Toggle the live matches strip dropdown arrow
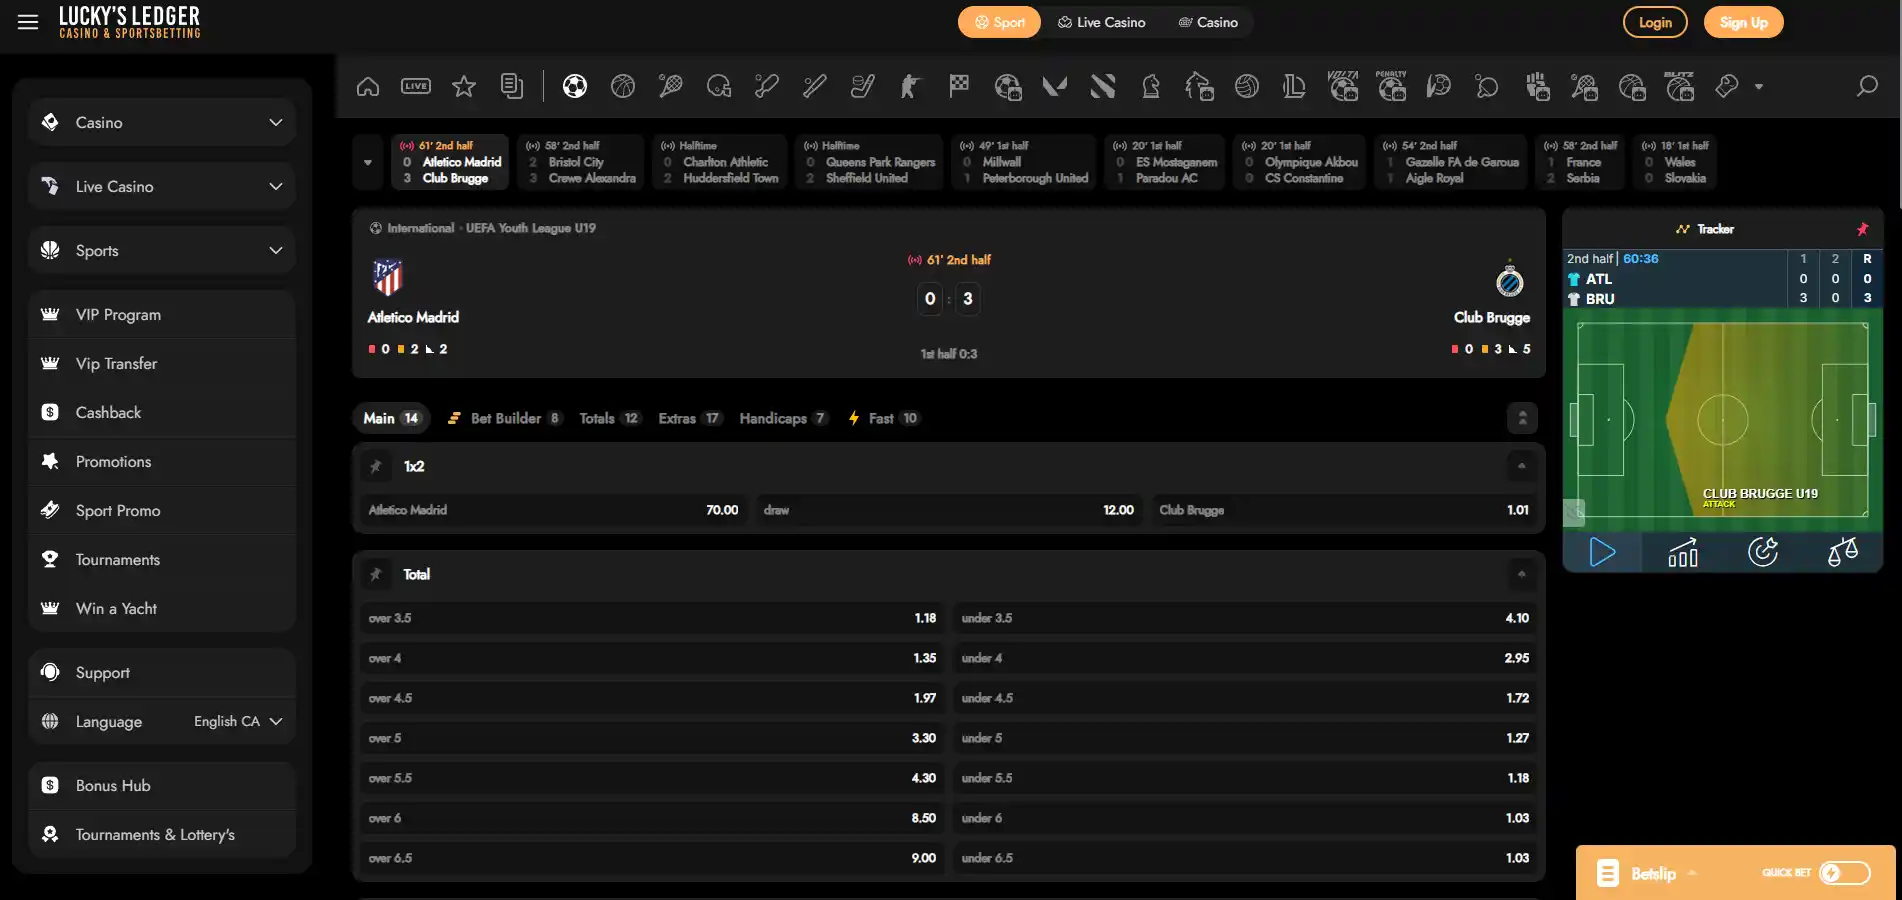1902x900 pixels. tap(368, 162)
